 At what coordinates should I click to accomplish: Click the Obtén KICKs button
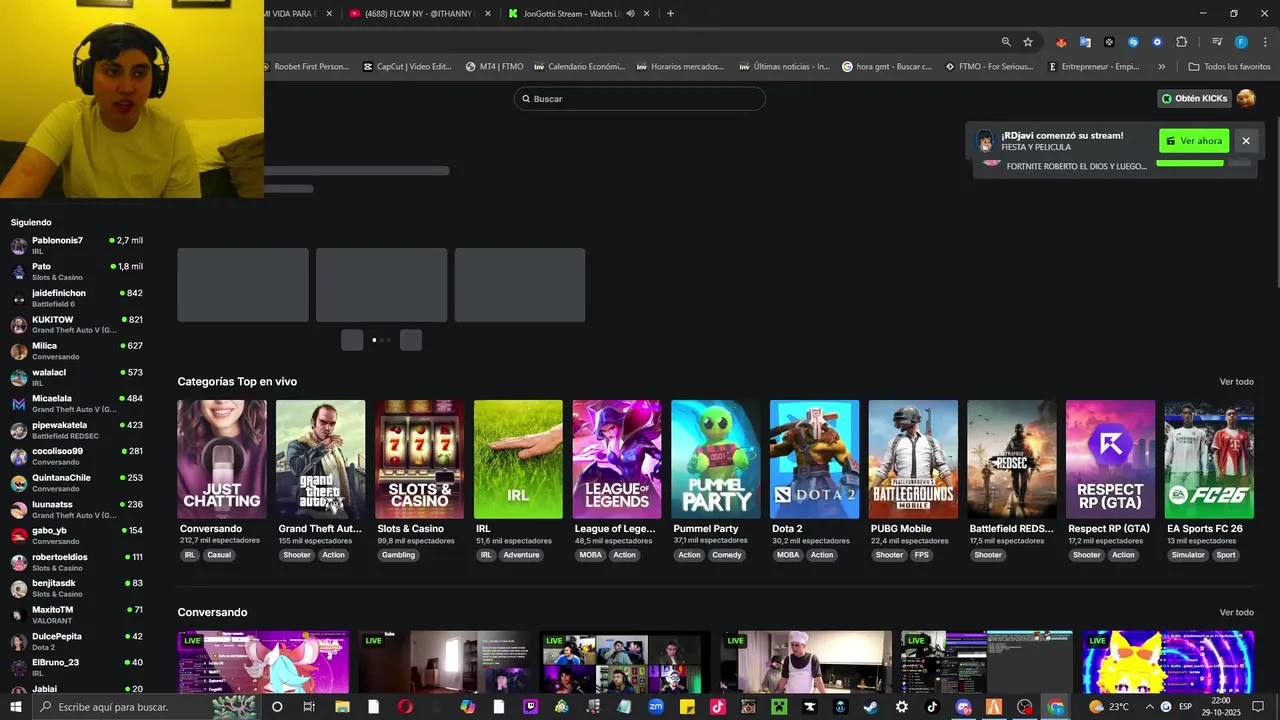(1194, 98)
